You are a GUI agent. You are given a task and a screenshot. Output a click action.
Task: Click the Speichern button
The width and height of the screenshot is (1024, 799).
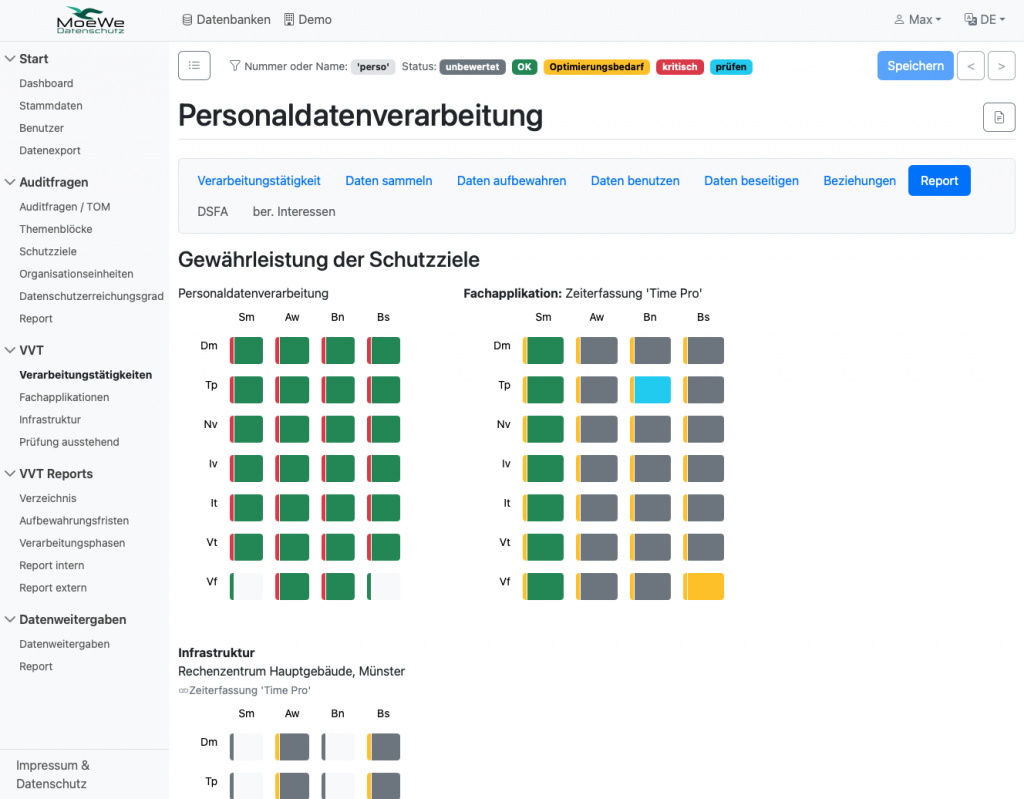tap(914, 66)
